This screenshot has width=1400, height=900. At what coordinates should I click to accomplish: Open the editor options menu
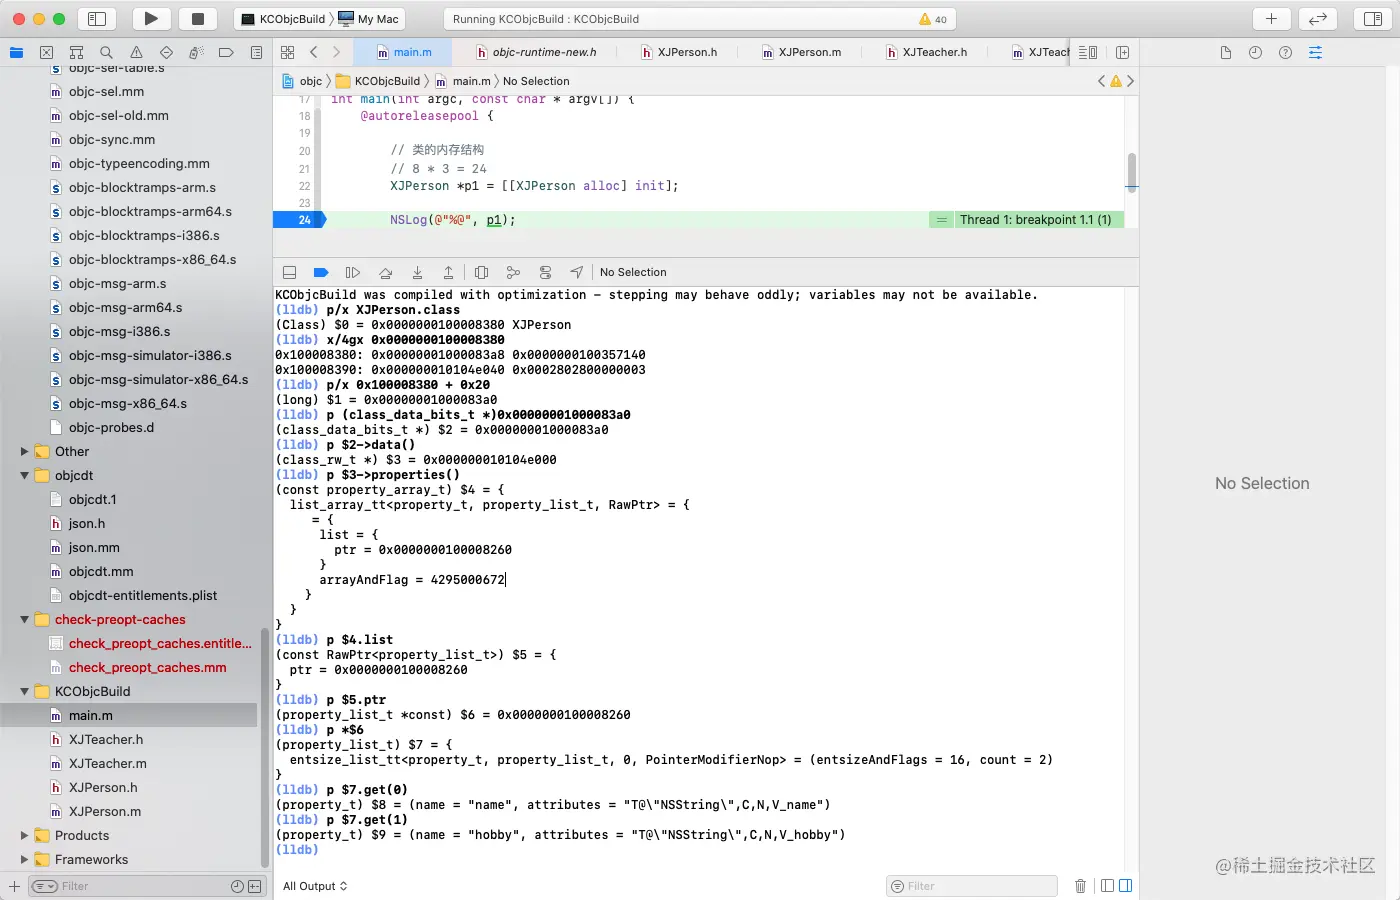click(x=1088, y=52)
